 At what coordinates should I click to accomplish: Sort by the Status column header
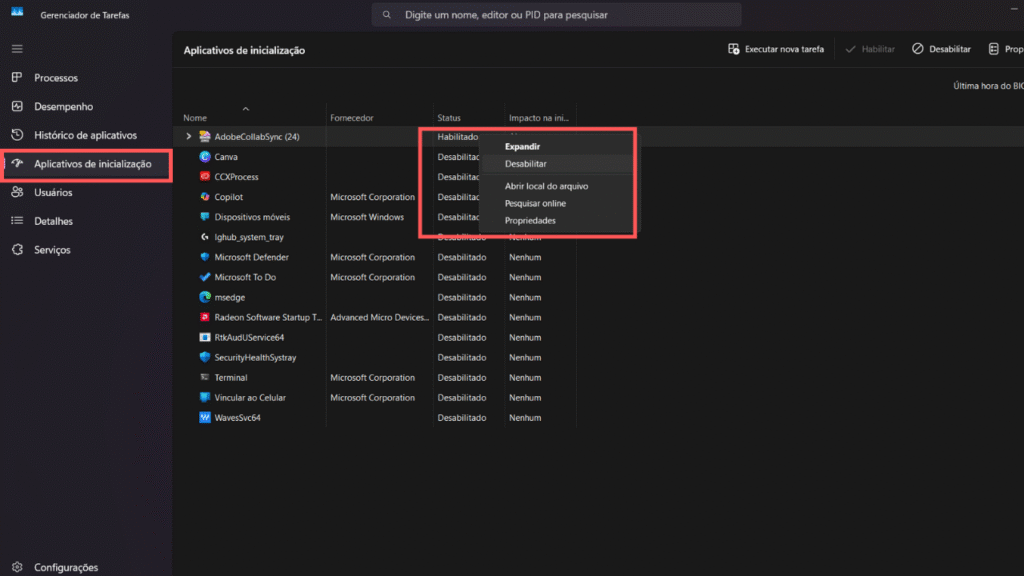[x=449, y=118]
